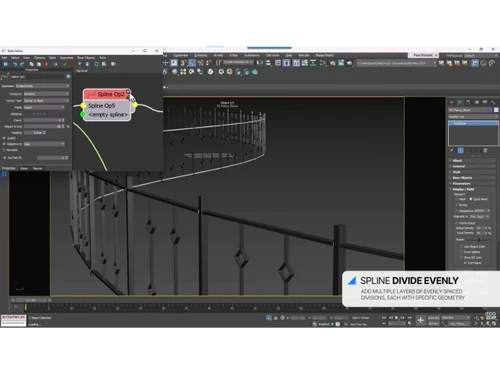Open the Substance menu in 3ds Max
The height and width of the screenshot is (375, 500).
coord(252,55)
